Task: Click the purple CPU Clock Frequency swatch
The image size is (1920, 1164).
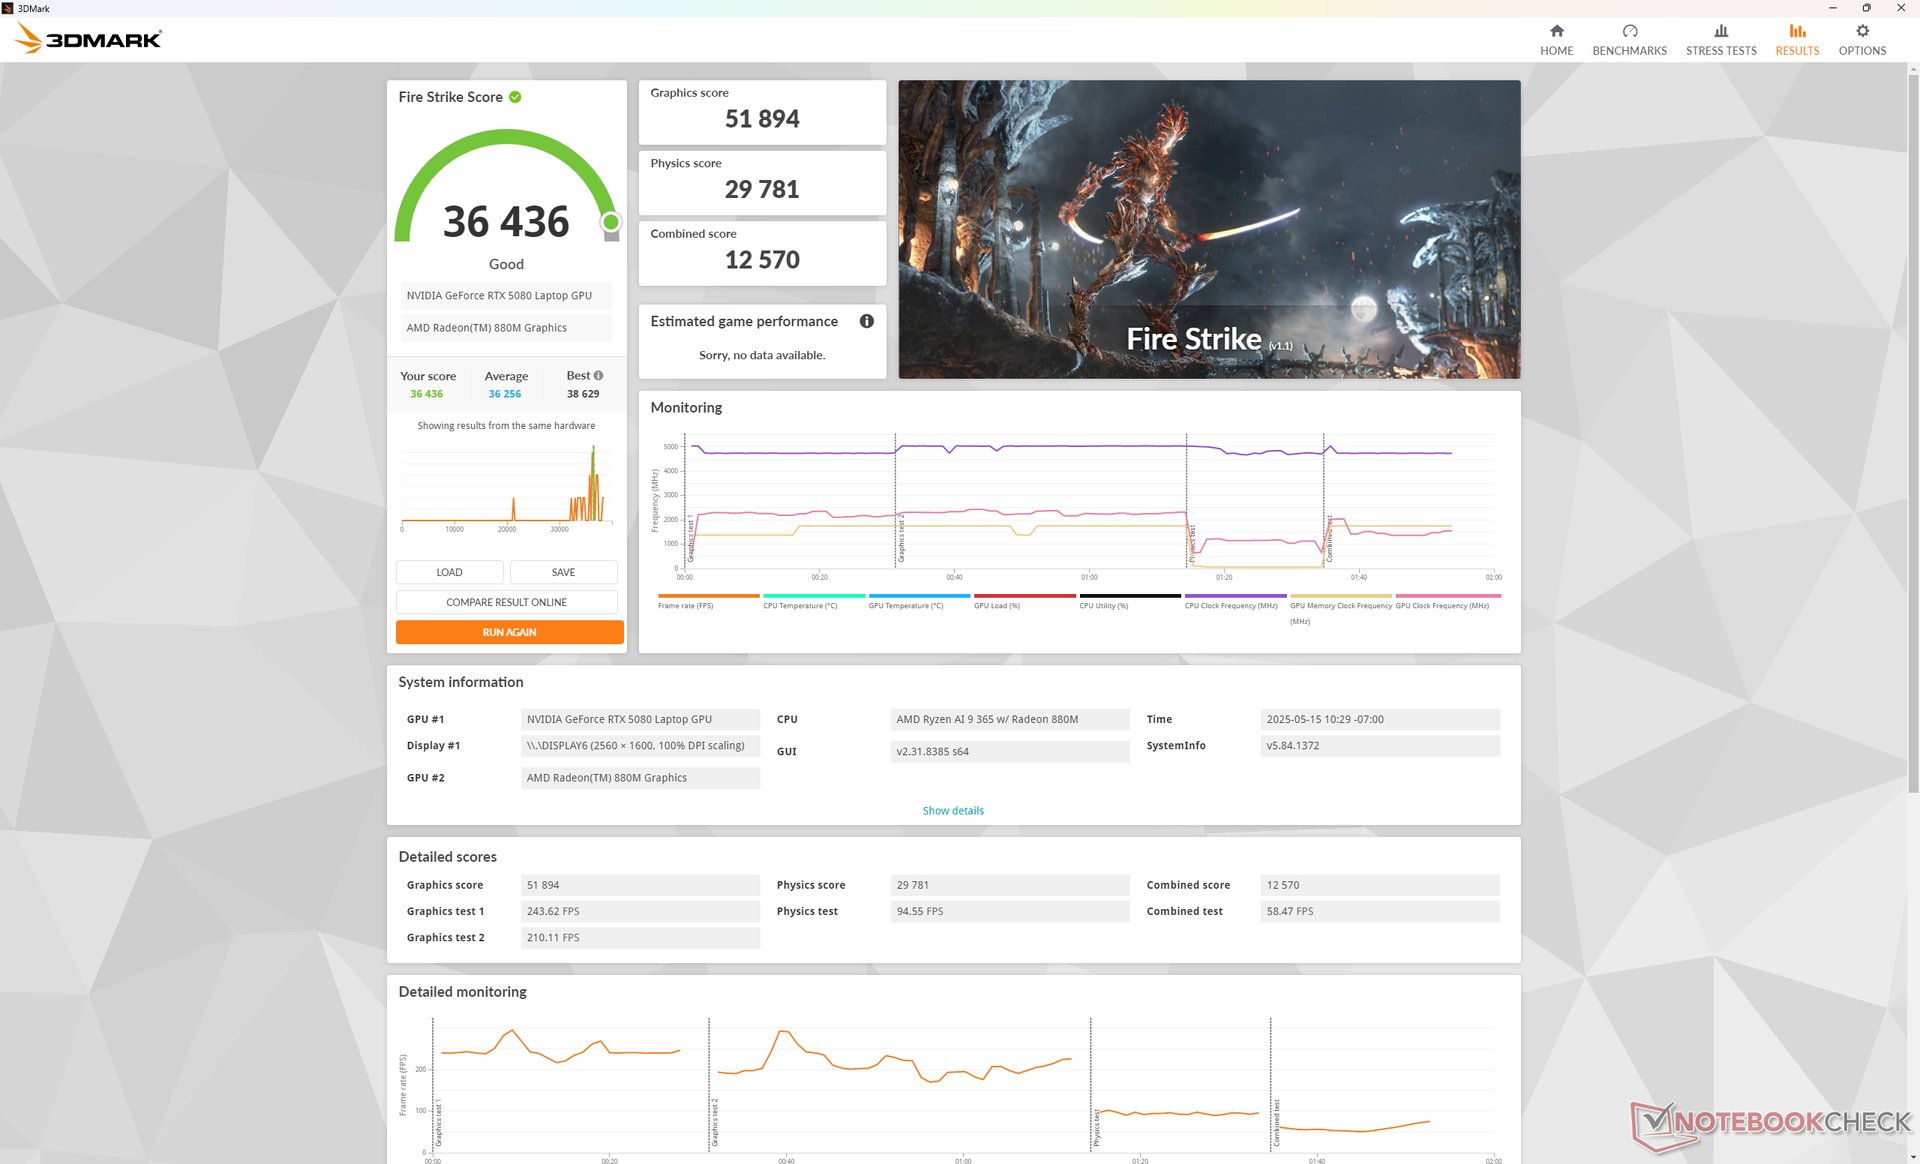Action: [1234, 596]
